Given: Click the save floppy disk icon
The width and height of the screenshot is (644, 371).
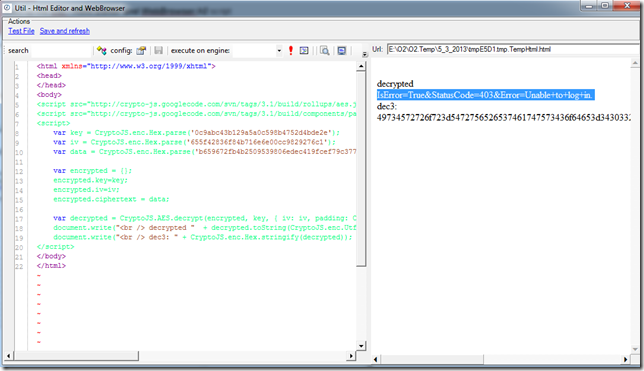Looking at the screenshot, I should point(159,51).
